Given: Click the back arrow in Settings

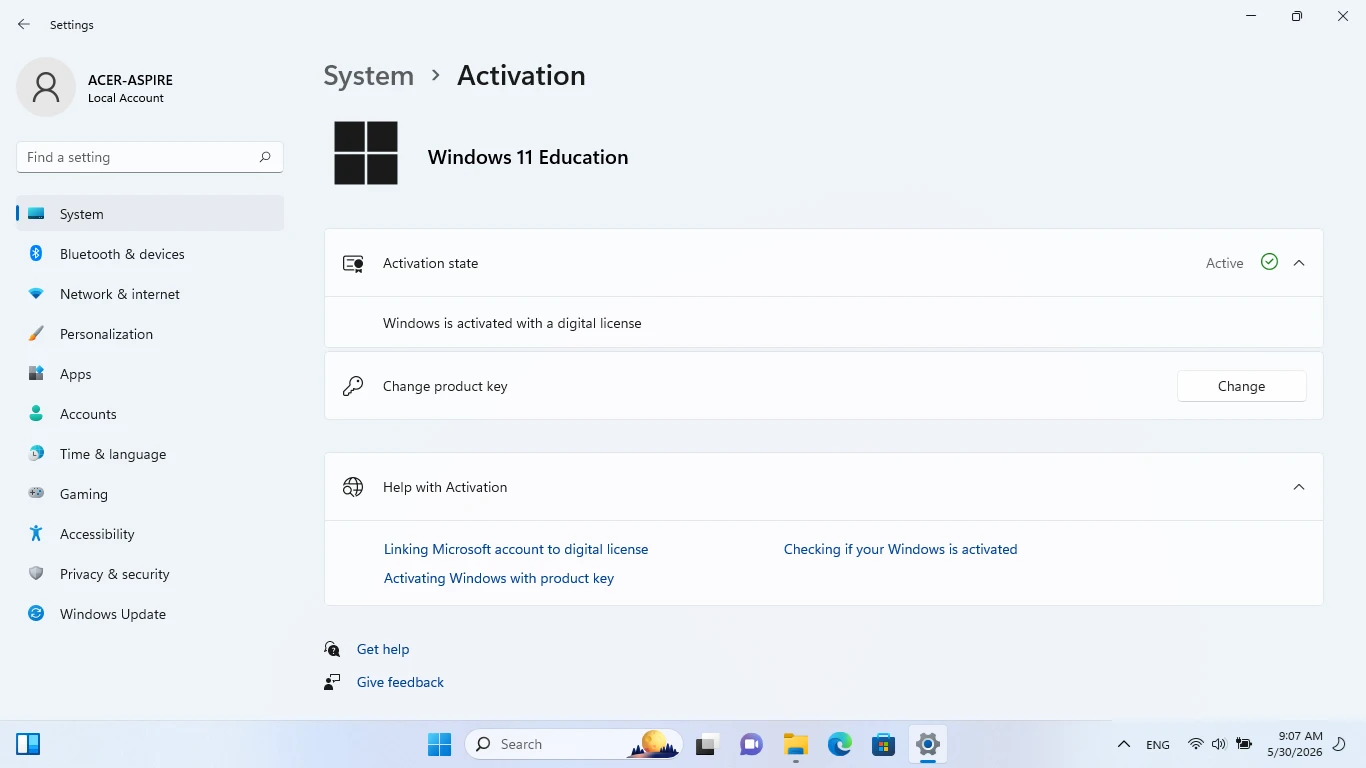Looking at the screenshot, I should point(24,24).
